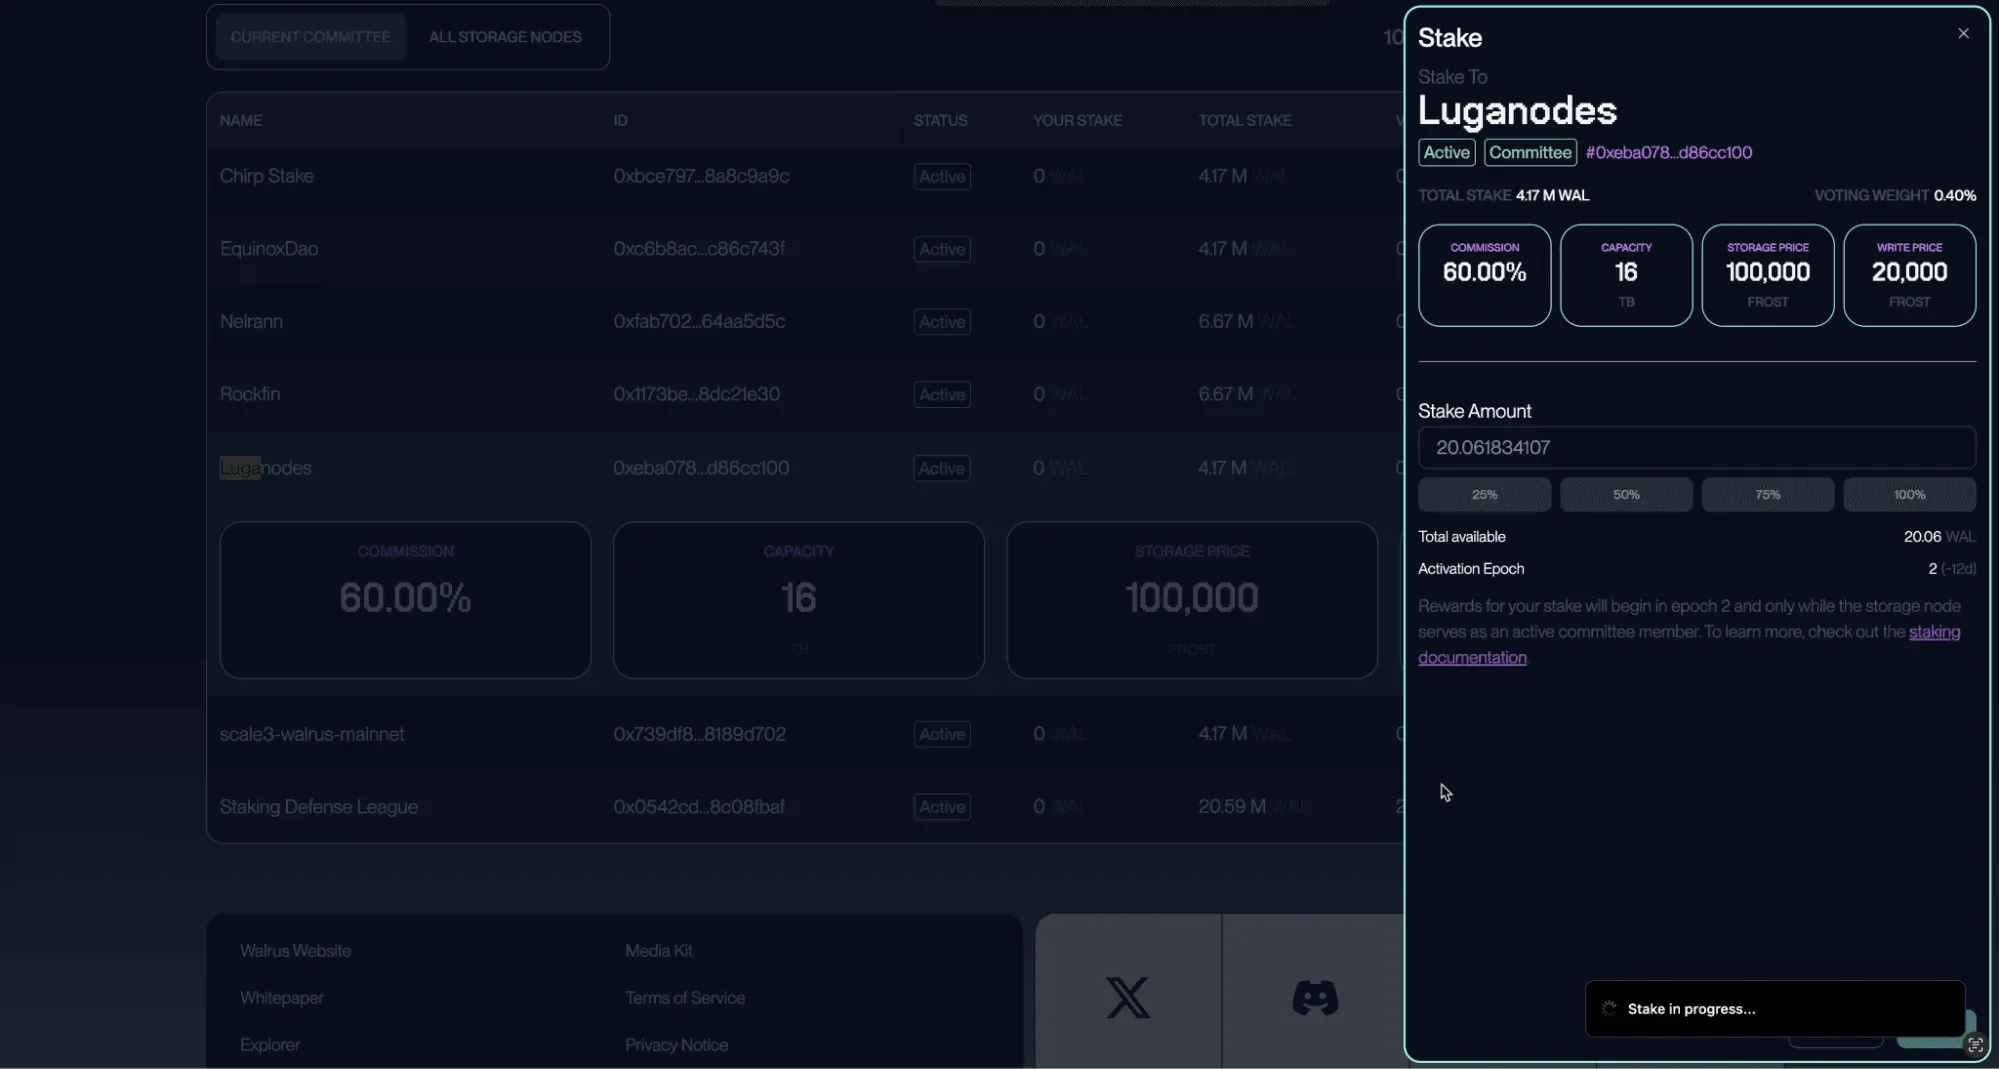The width and height of the screenshot is (1999, 1069).
Task: Select the Staking Defense League row
Action: point(805,807)
